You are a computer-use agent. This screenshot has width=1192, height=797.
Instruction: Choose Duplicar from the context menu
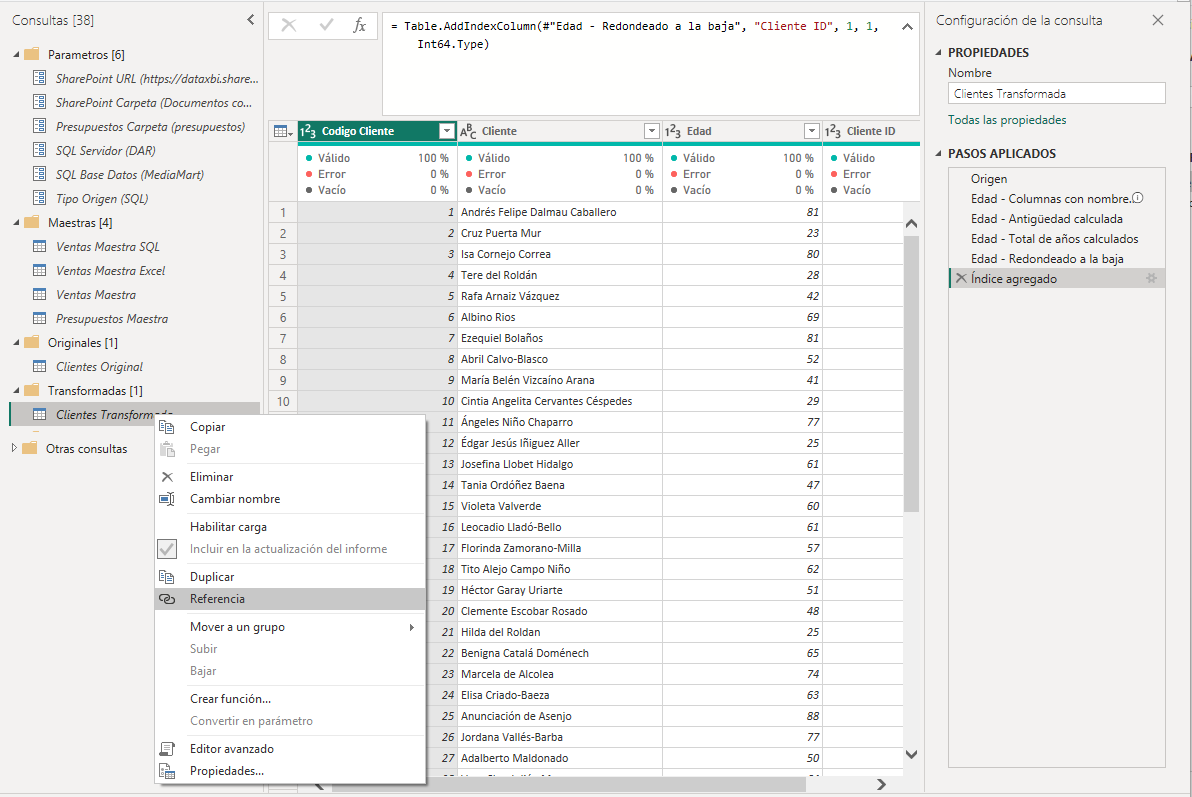[x=212, y=576]
